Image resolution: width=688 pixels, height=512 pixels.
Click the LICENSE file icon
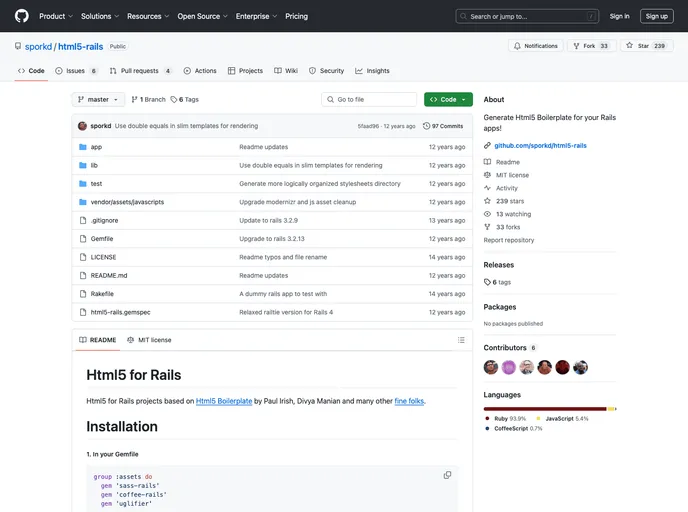[x=83, y=258]
